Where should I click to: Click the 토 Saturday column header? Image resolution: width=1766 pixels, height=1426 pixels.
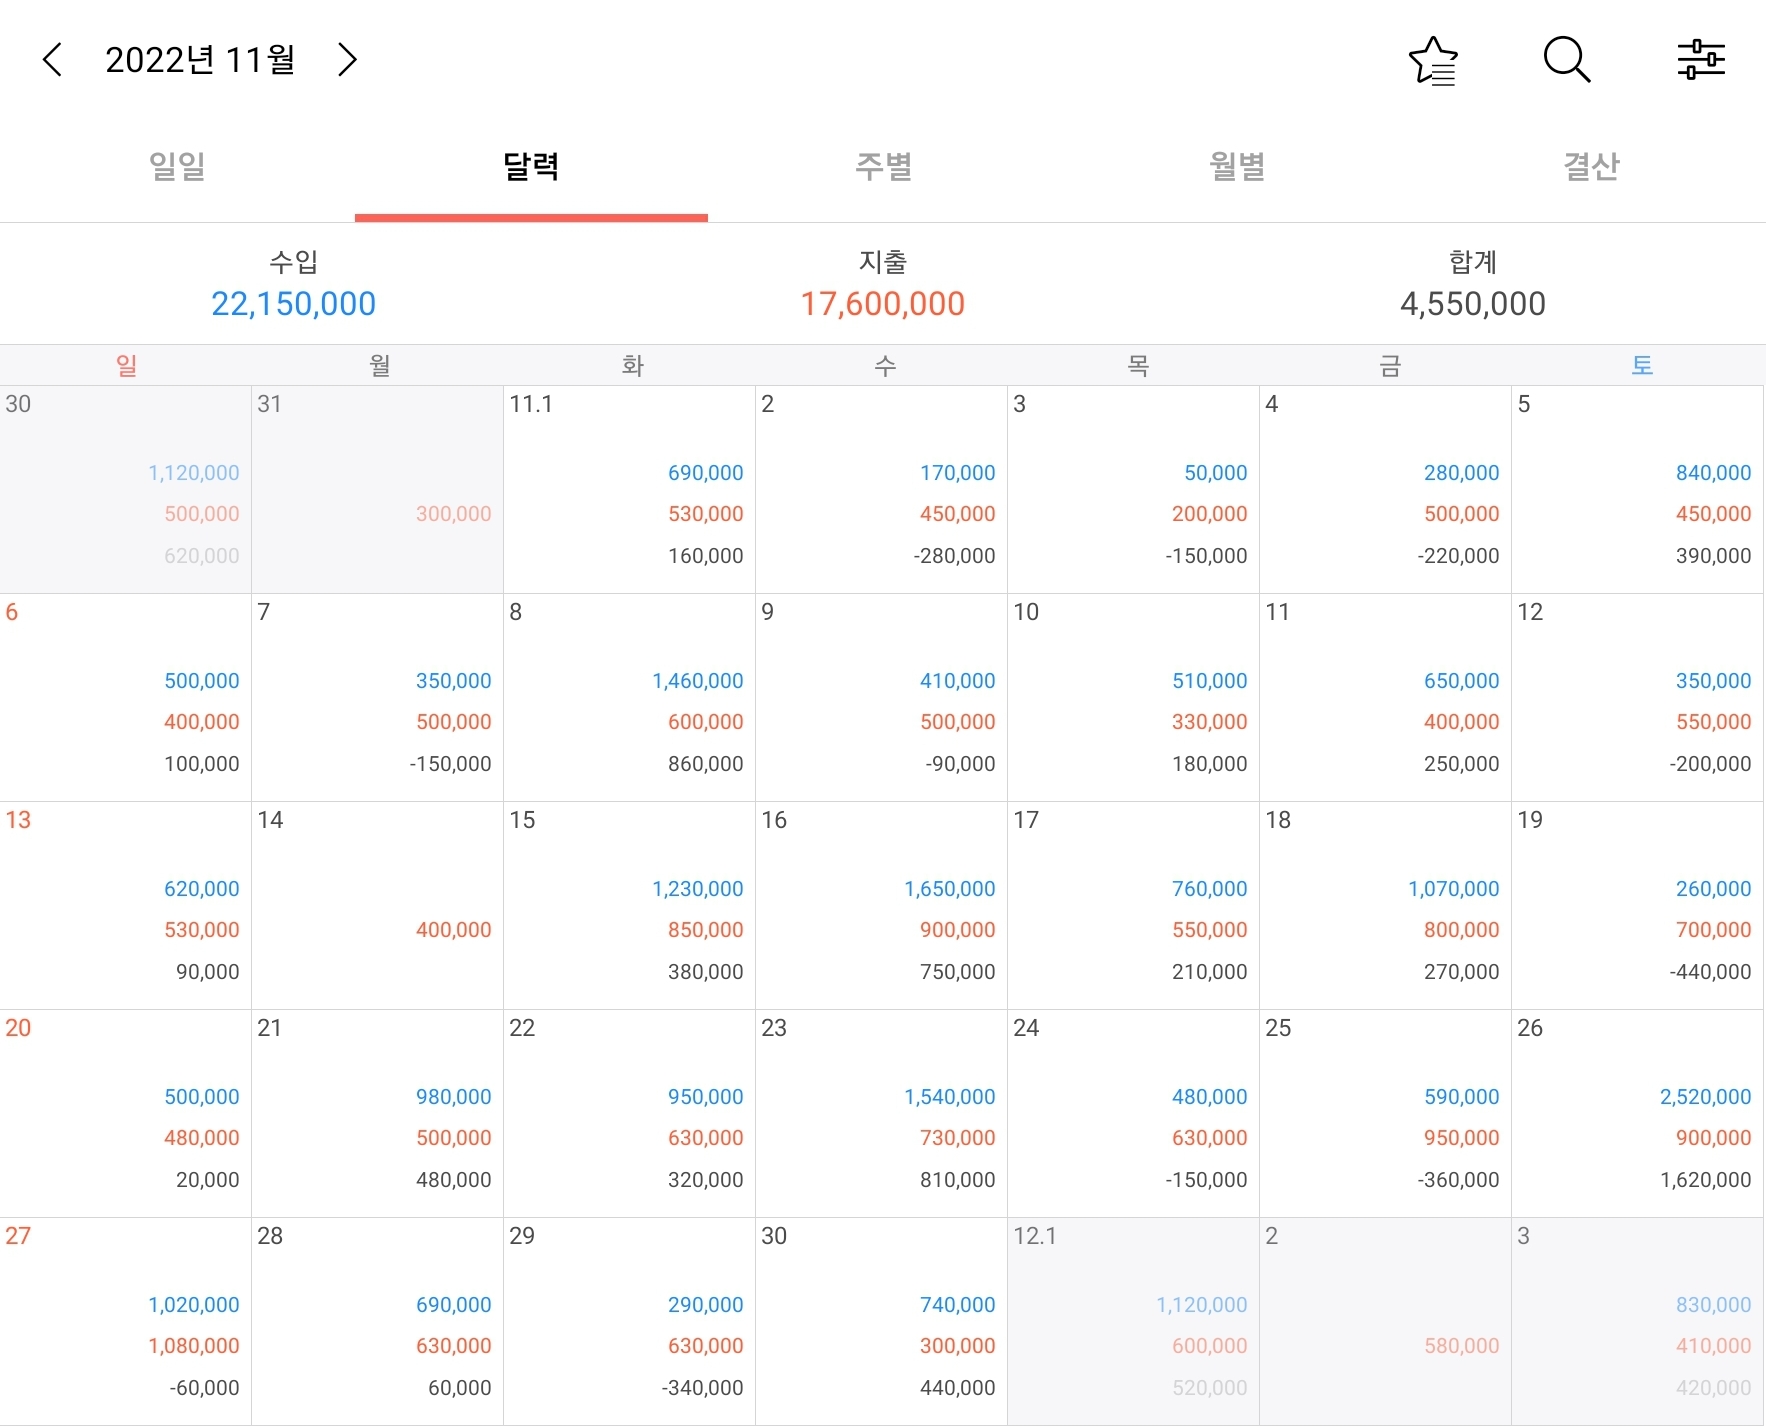coord(1642,366)
